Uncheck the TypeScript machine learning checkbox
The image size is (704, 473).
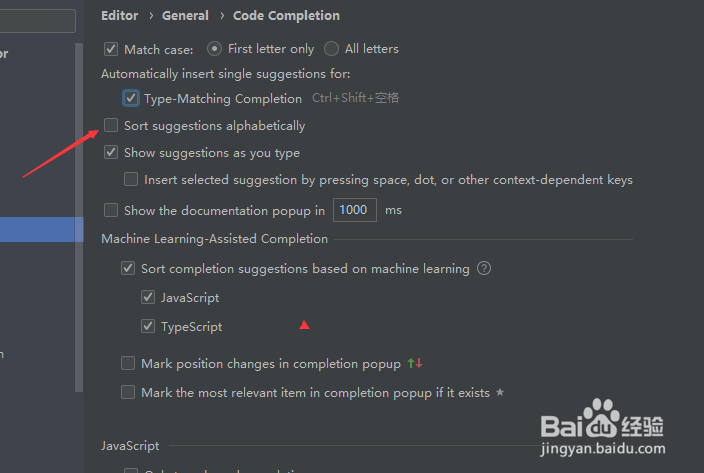[x=148, y=326]
